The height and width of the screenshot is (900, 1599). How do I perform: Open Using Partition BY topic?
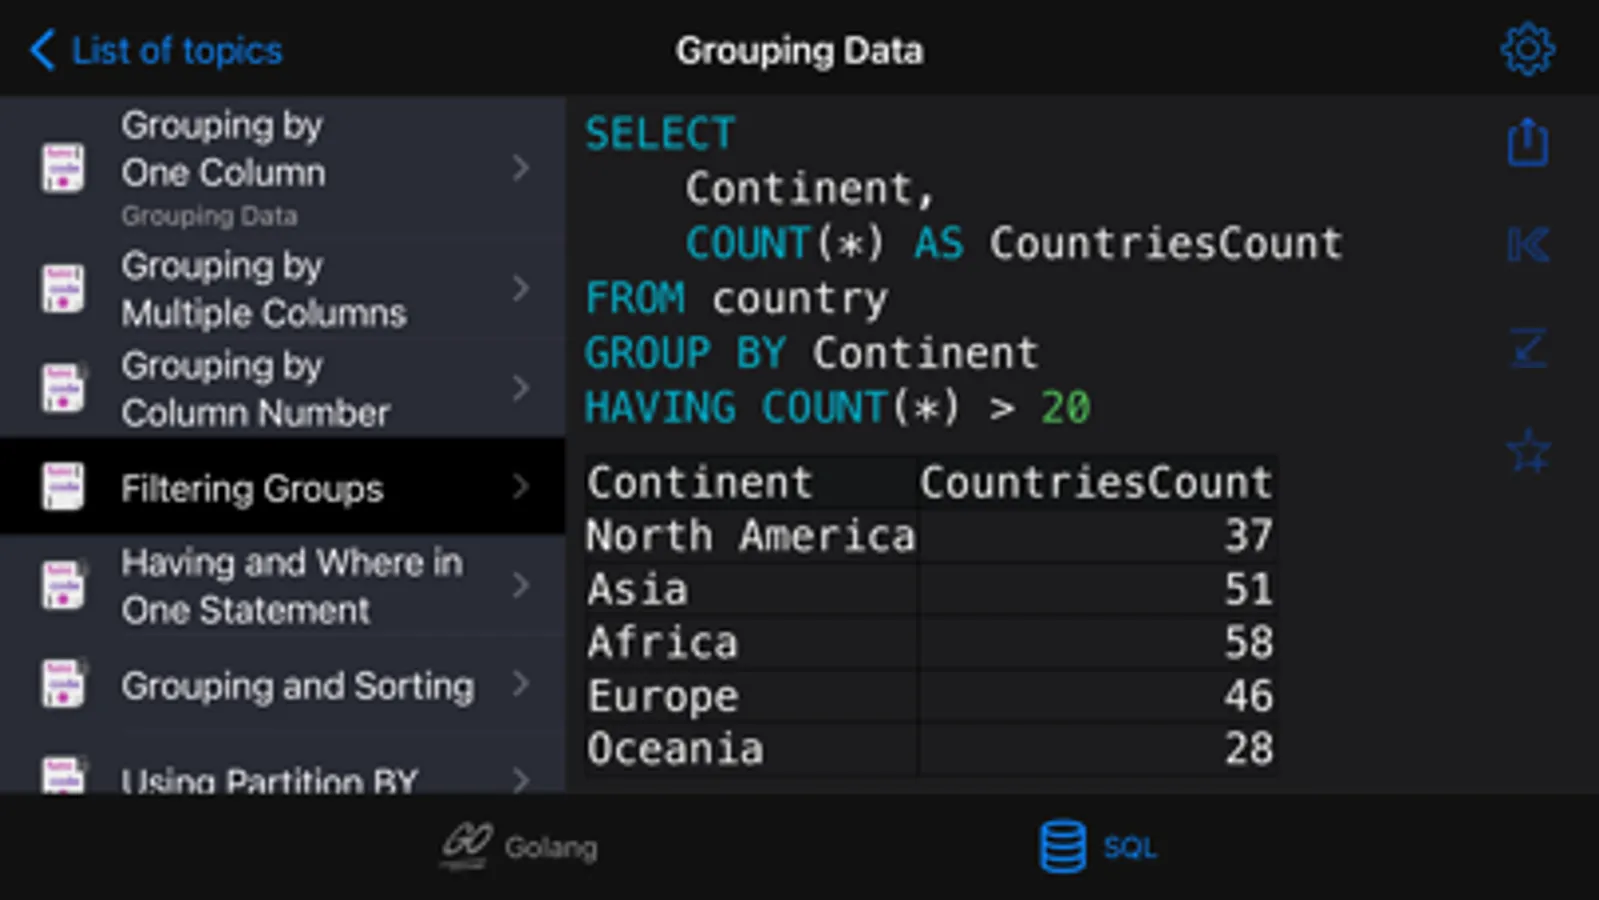point(268,778)
